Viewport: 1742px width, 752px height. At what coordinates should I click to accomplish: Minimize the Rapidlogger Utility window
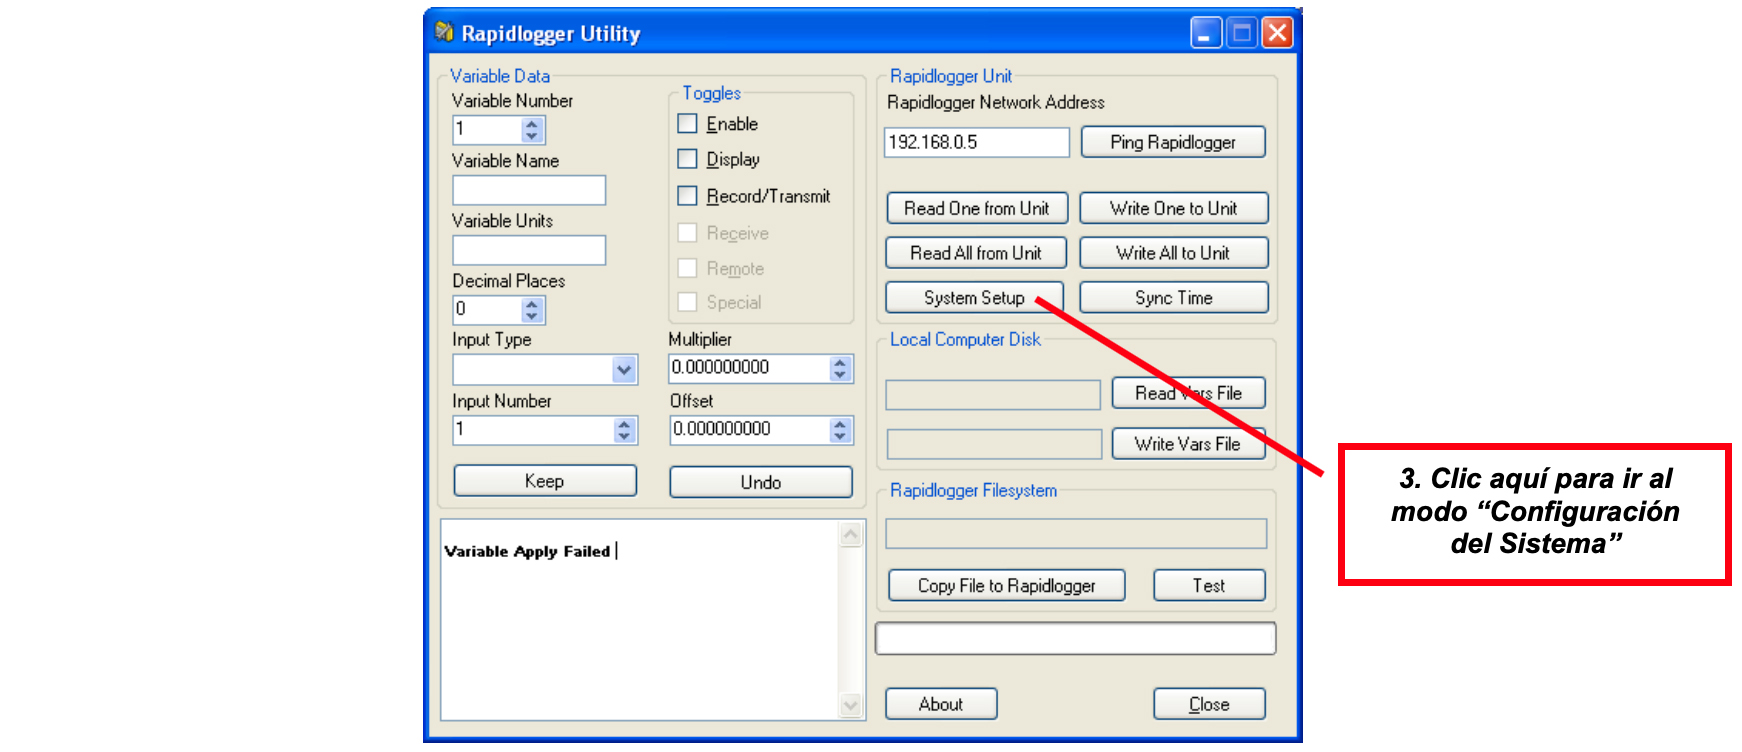tap(1206, 33)
